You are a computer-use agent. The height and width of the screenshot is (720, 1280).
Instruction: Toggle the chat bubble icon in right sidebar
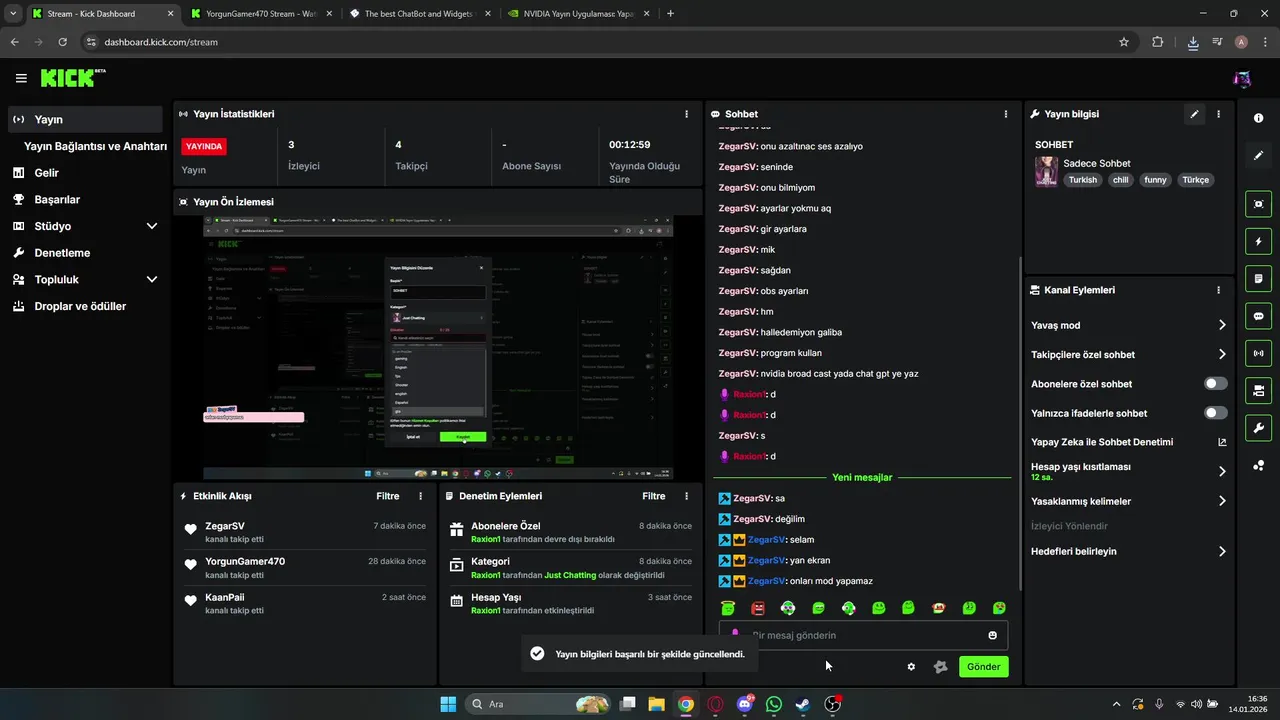point(1258,316)
